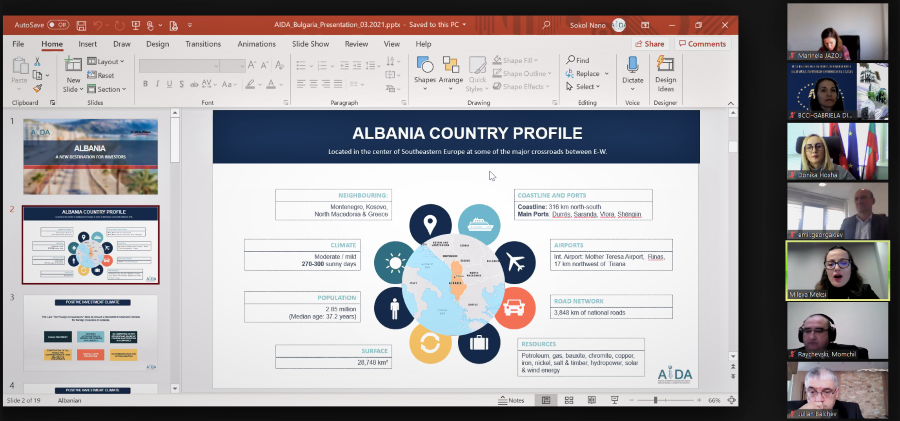Open the font name combo box

tap(180, 65)
